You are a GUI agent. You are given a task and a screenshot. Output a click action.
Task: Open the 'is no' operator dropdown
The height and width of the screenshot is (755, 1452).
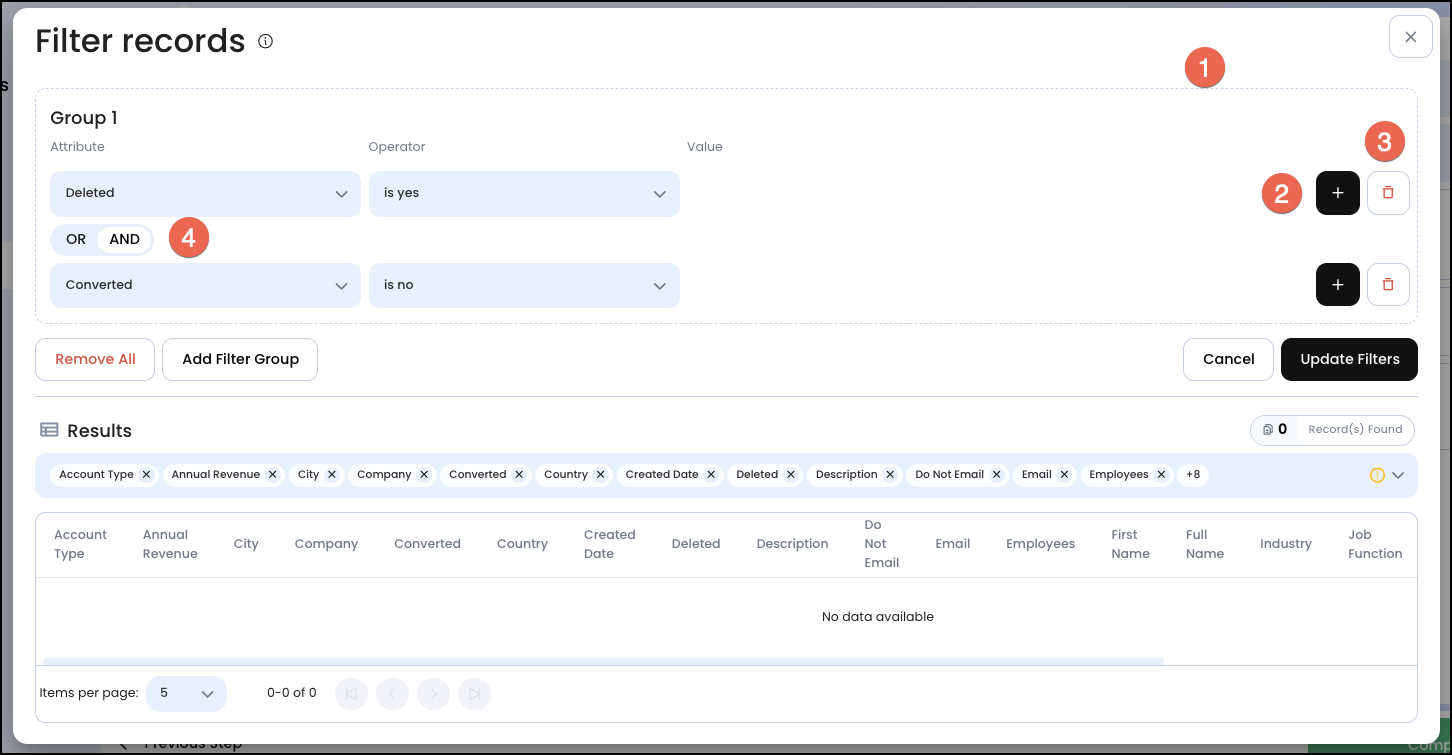tap(524, 285)
